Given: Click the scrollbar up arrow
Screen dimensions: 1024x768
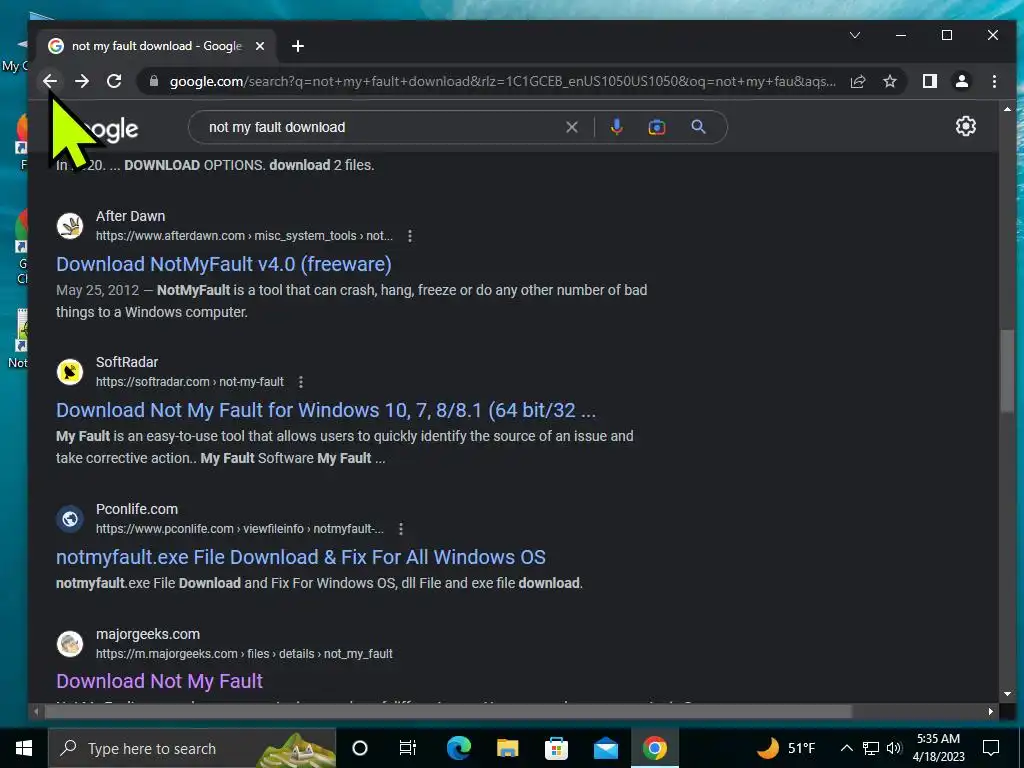Looking at the screenshot, I should (x=1007, y=109).
